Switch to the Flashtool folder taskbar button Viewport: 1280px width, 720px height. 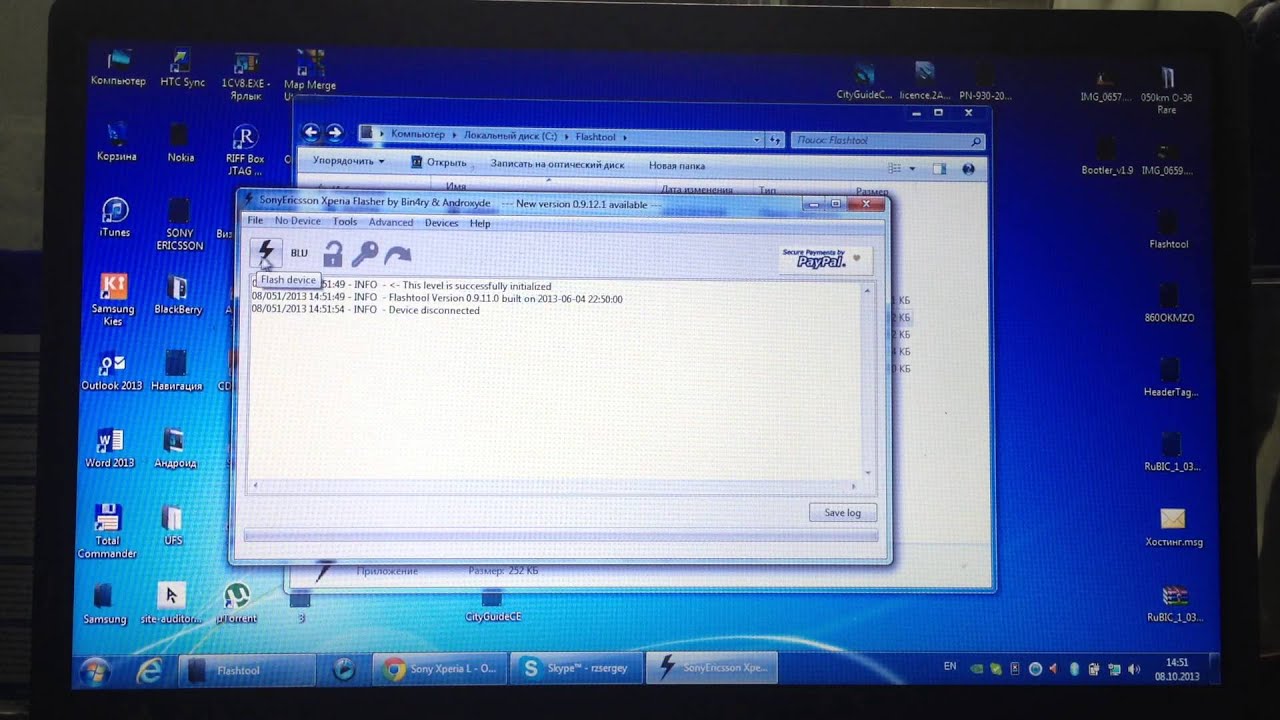click(x=247, y=670)
